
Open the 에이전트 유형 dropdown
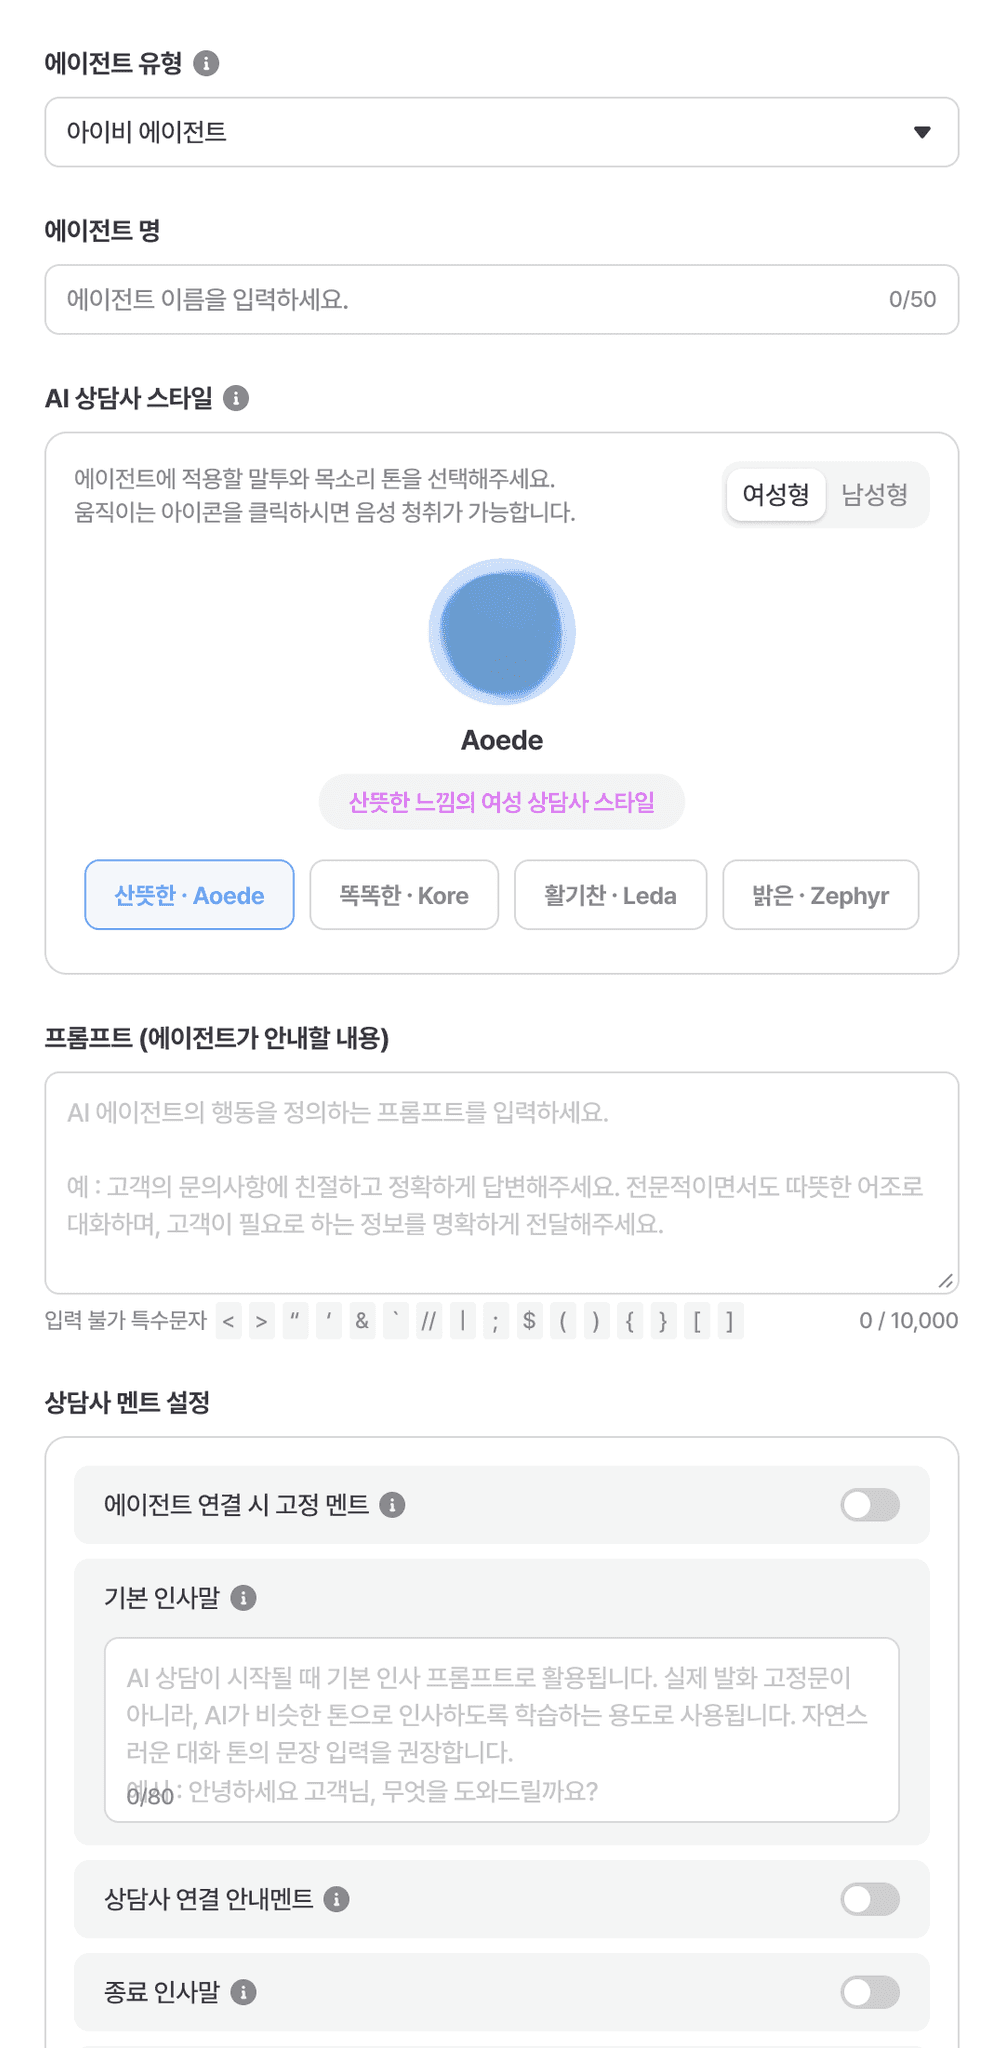pyautogui.click(x=502, y=132)
